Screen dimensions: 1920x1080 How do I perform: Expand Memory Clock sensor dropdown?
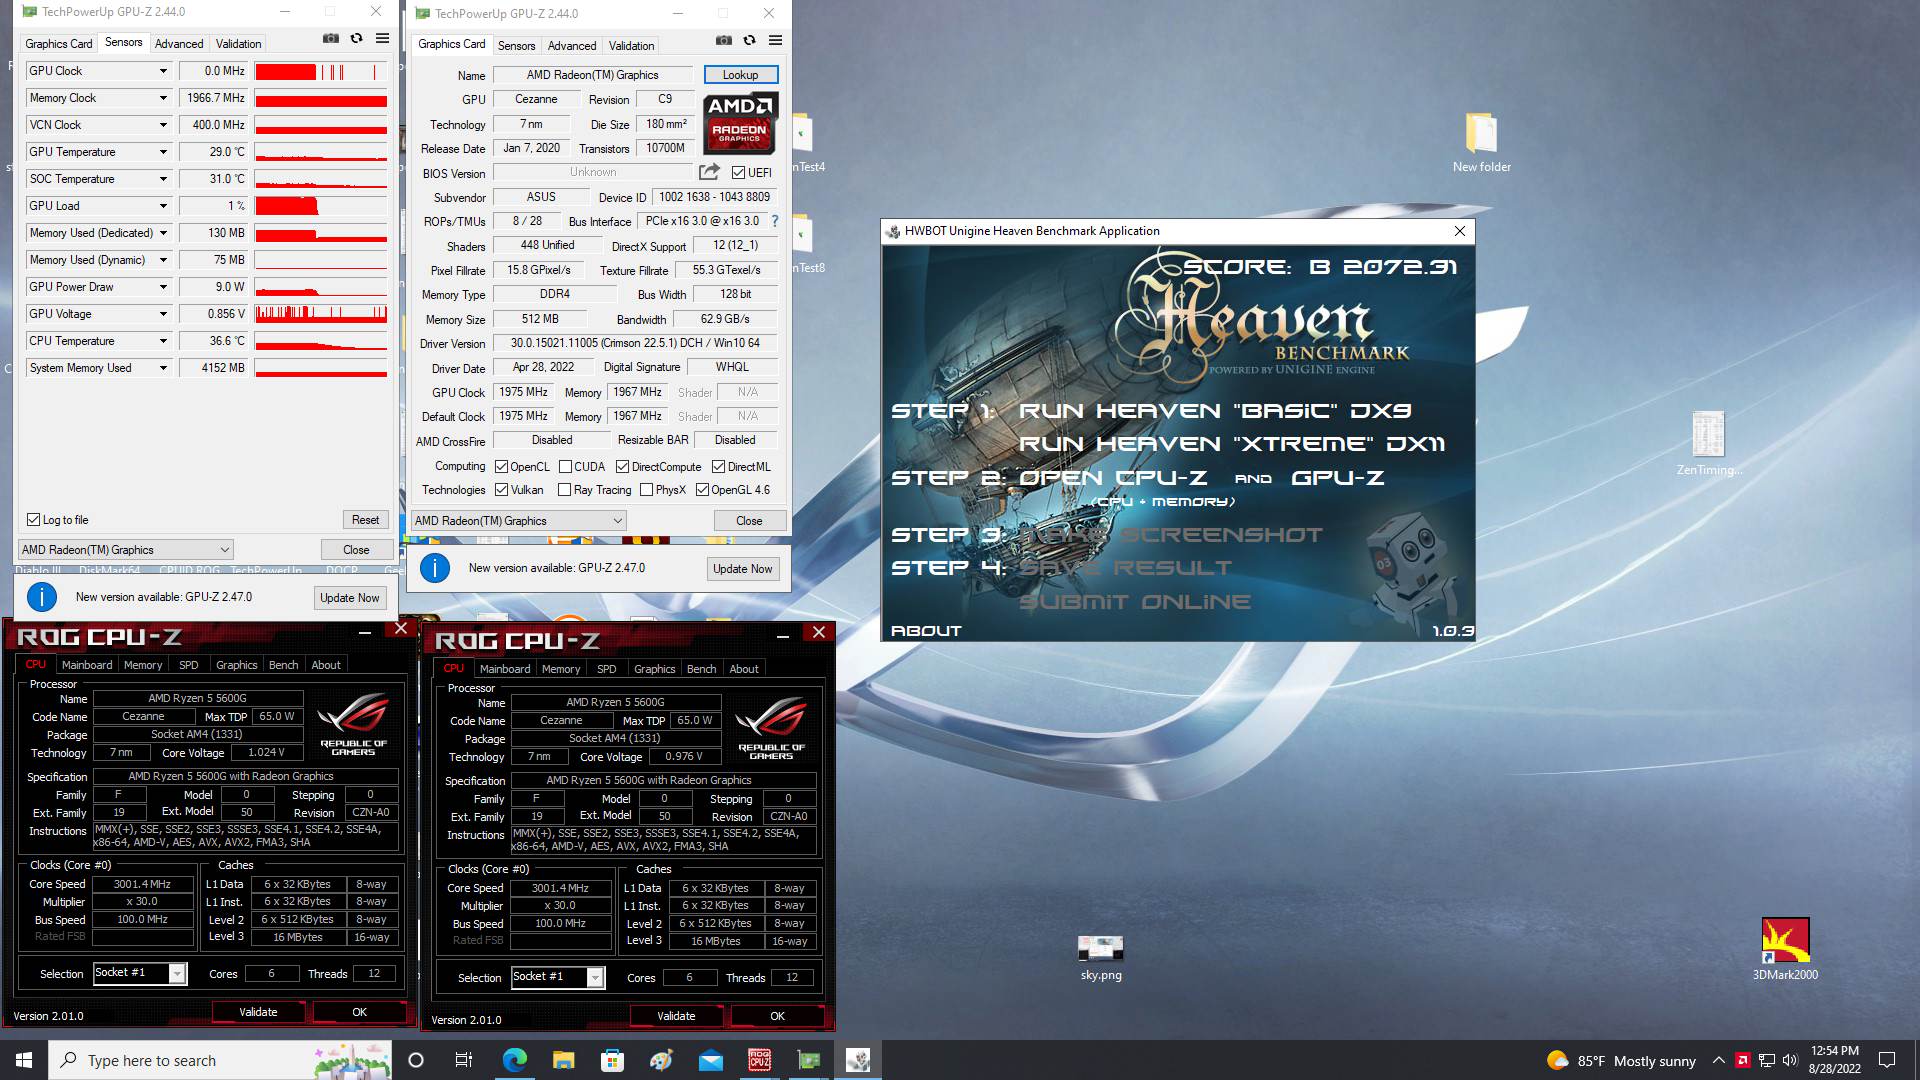click(163, 98)
